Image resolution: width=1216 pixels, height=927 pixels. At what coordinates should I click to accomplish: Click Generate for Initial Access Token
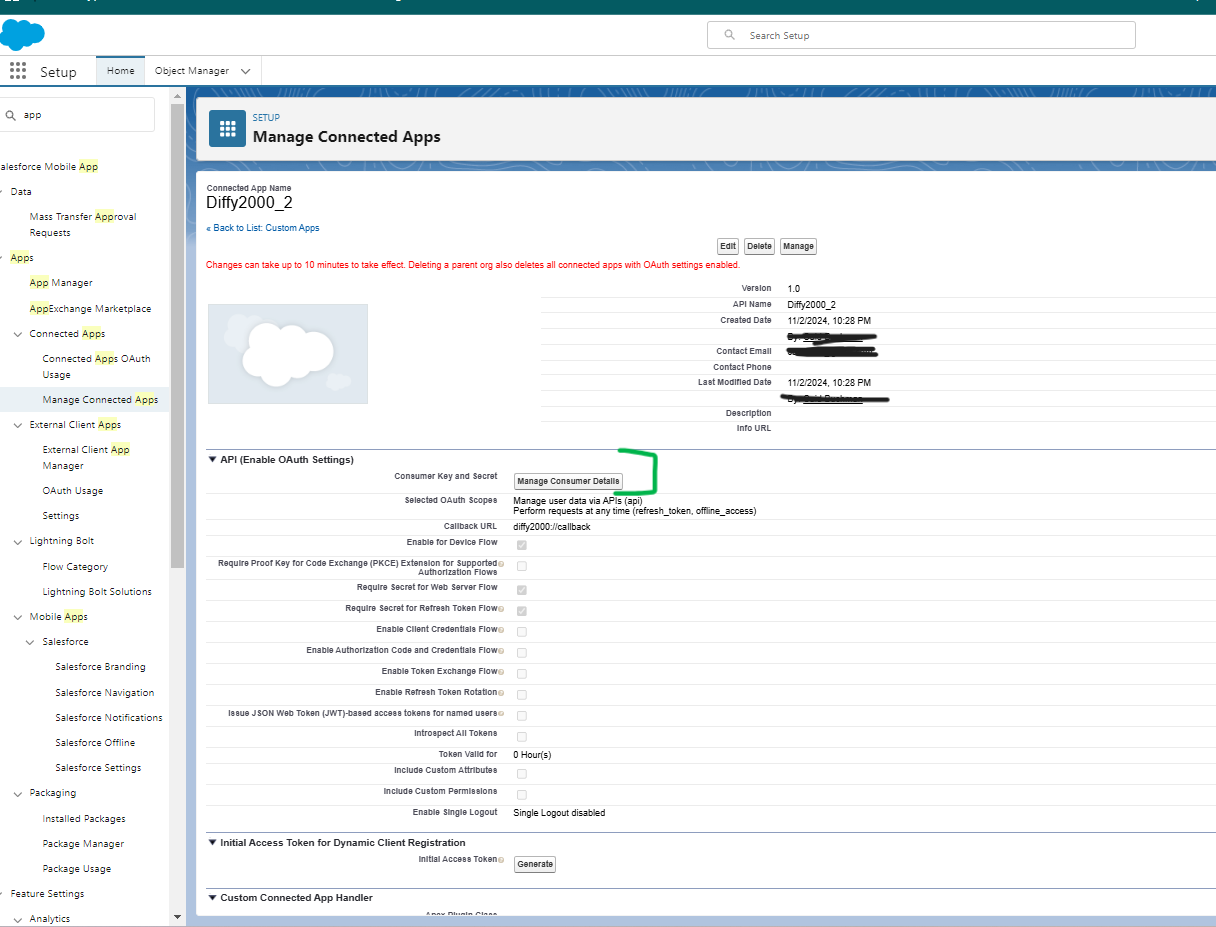tap(535, 864)
